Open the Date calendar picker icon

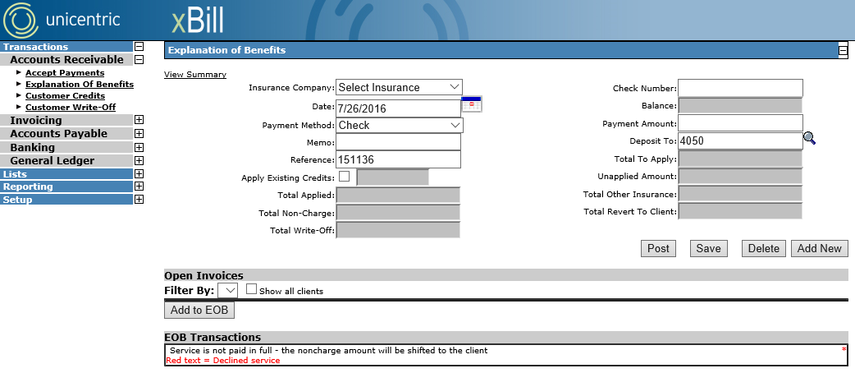pos(472,104)
